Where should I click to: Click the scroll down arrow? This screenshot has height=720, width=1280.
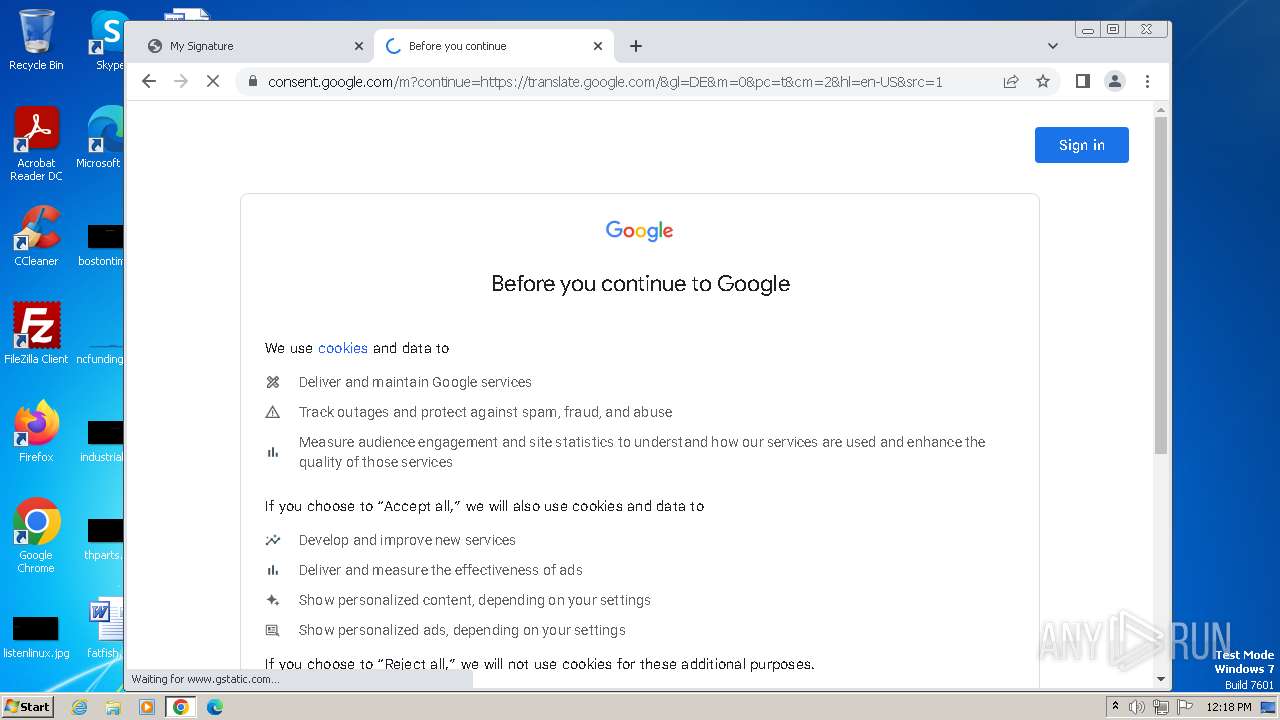coord(1161,679)
